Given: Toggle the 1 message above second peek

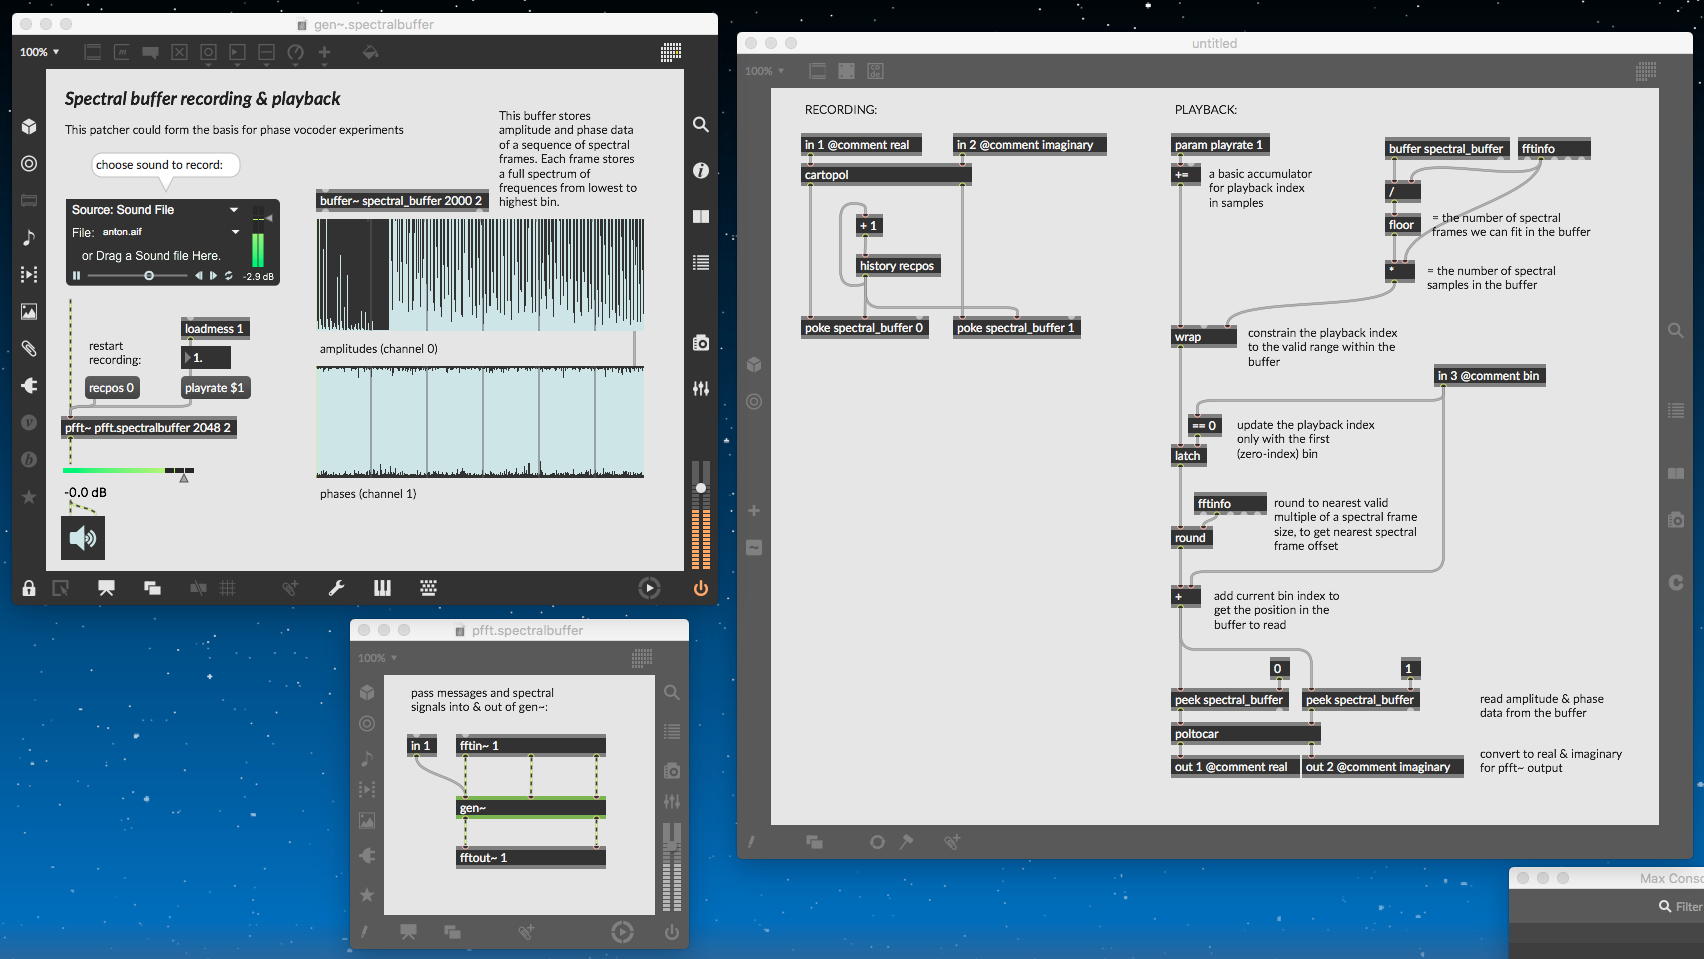Looking at the screenshot, I should tap(1409, 669).
